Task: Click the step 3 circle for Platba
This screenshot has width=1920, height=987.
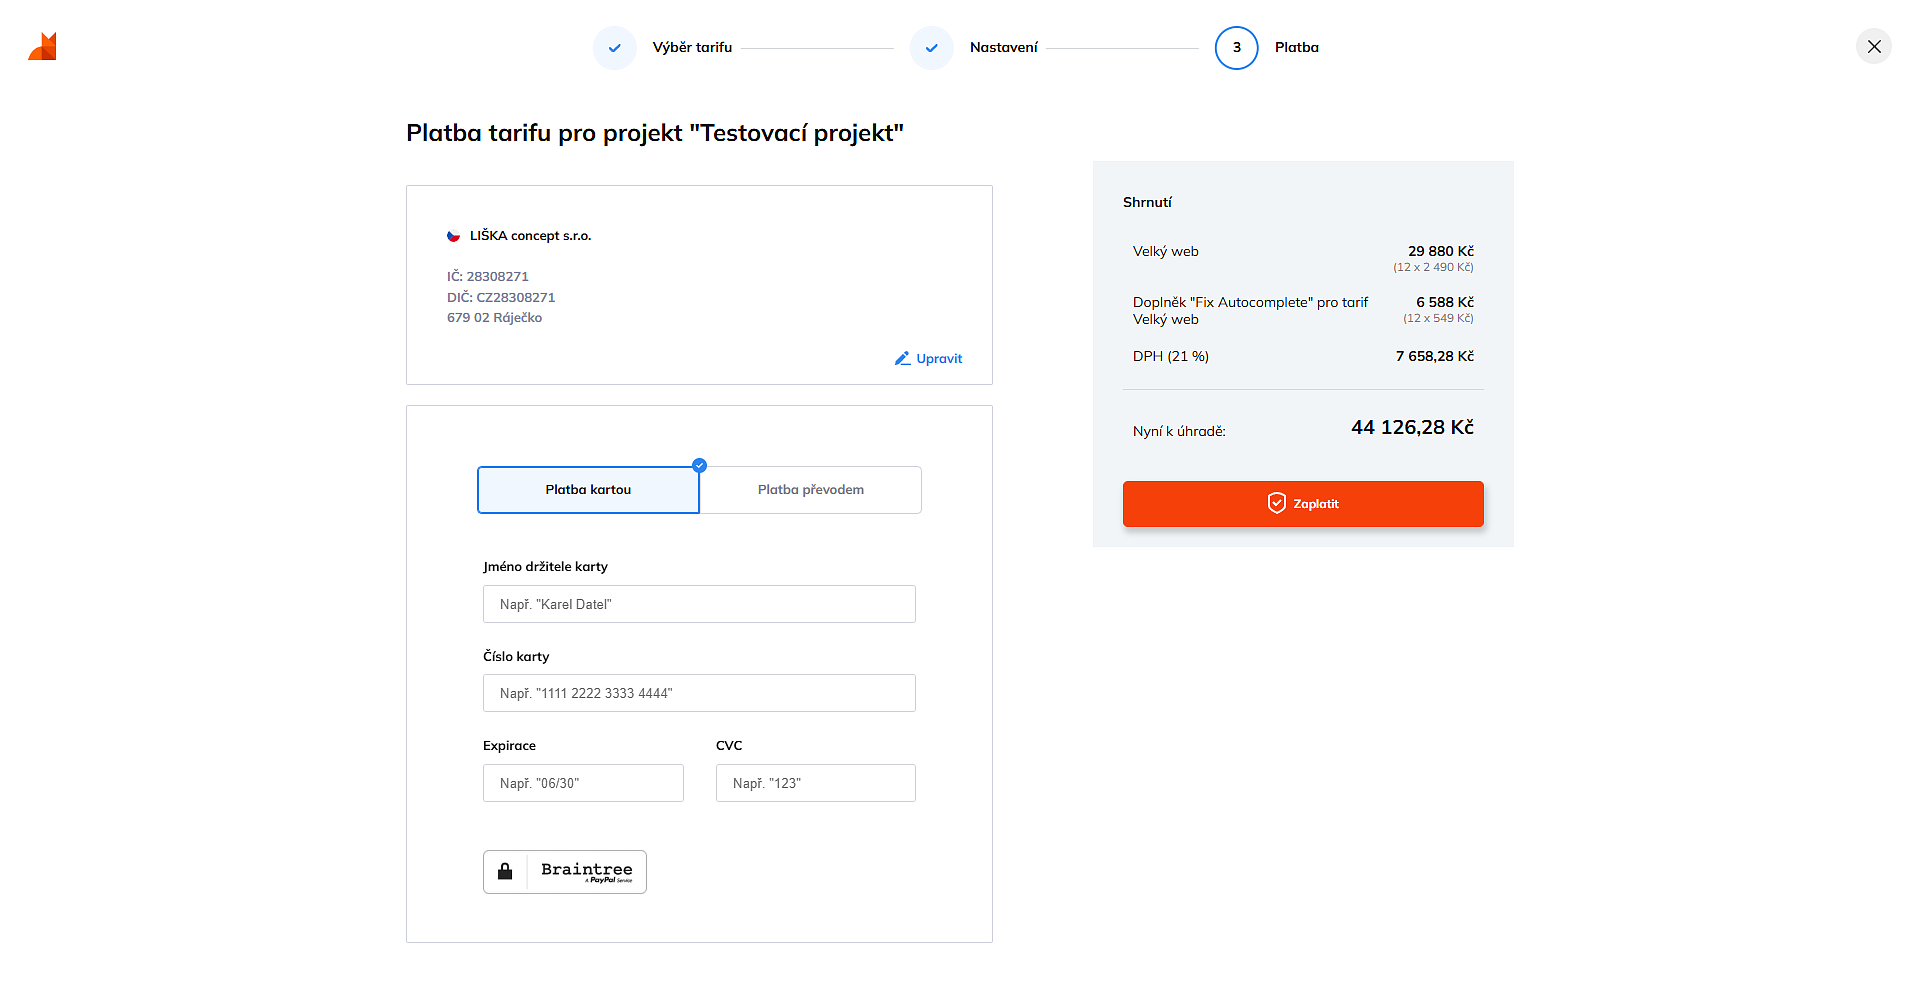Action: [x=1236, y=48]
